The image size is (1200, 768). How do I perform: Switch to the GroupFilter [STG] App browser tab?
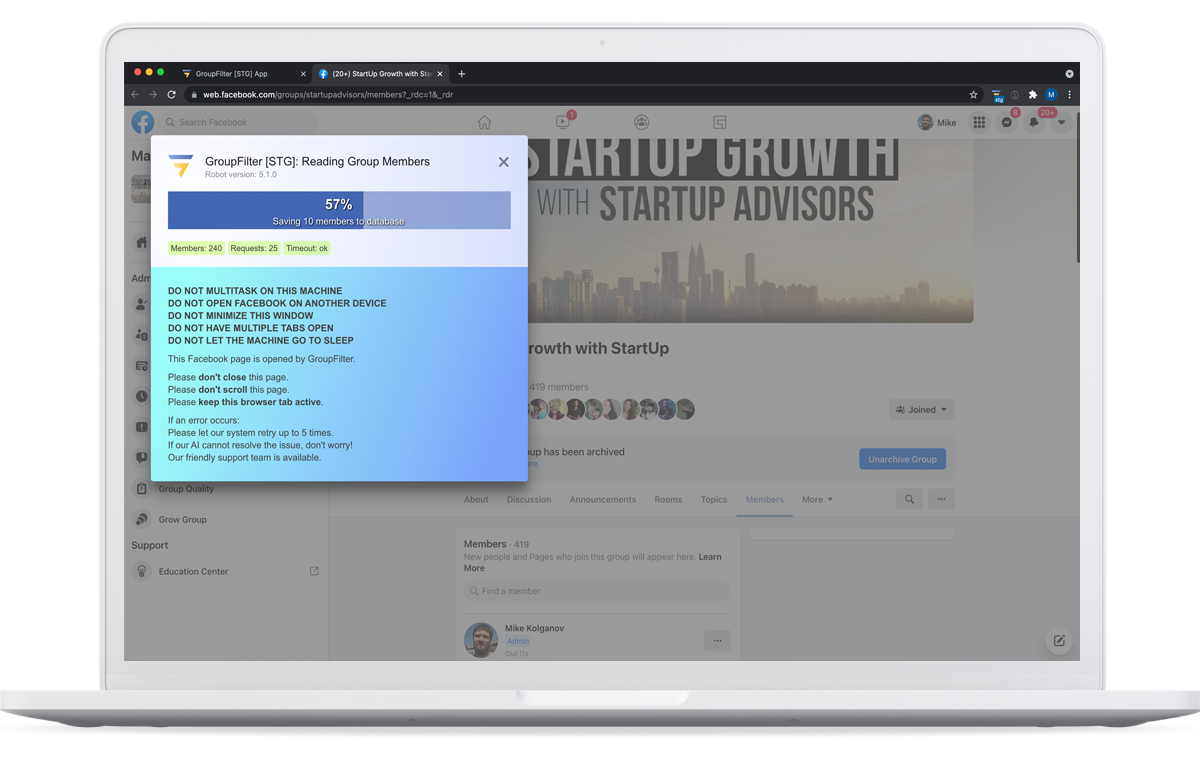[x=230, y=73]
